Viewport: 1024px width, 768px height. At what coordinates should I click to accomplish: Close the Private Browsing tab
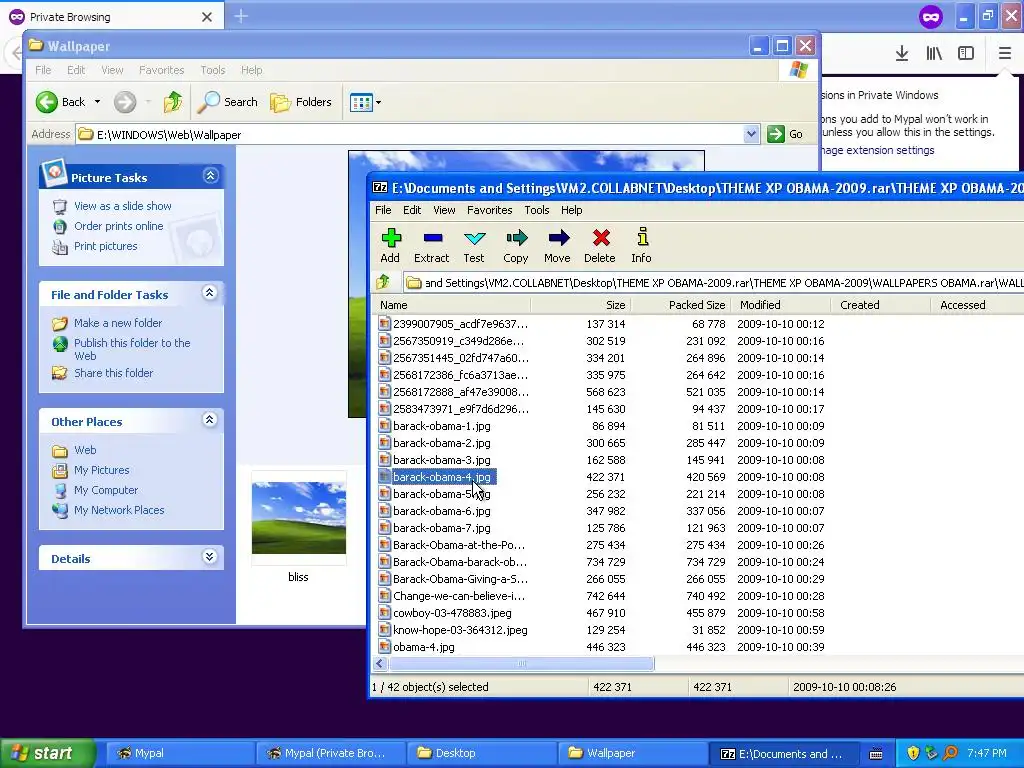pos(207,17)
